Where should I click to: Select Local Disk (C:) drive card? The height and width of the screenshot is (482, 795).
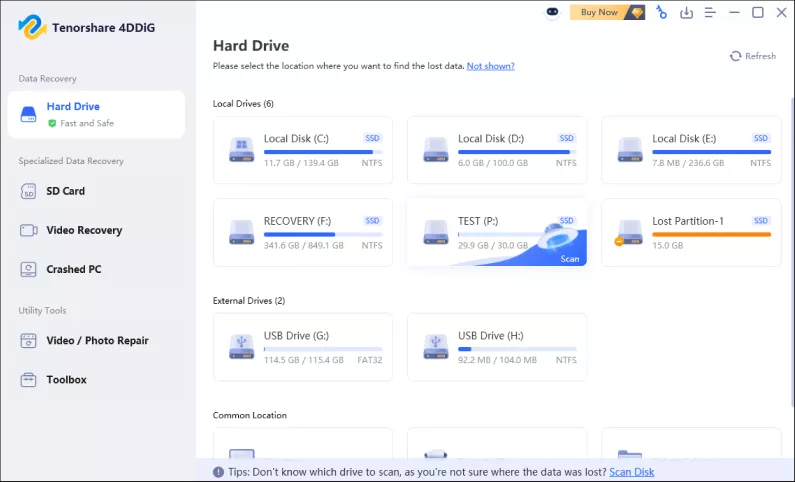[303, 150]
